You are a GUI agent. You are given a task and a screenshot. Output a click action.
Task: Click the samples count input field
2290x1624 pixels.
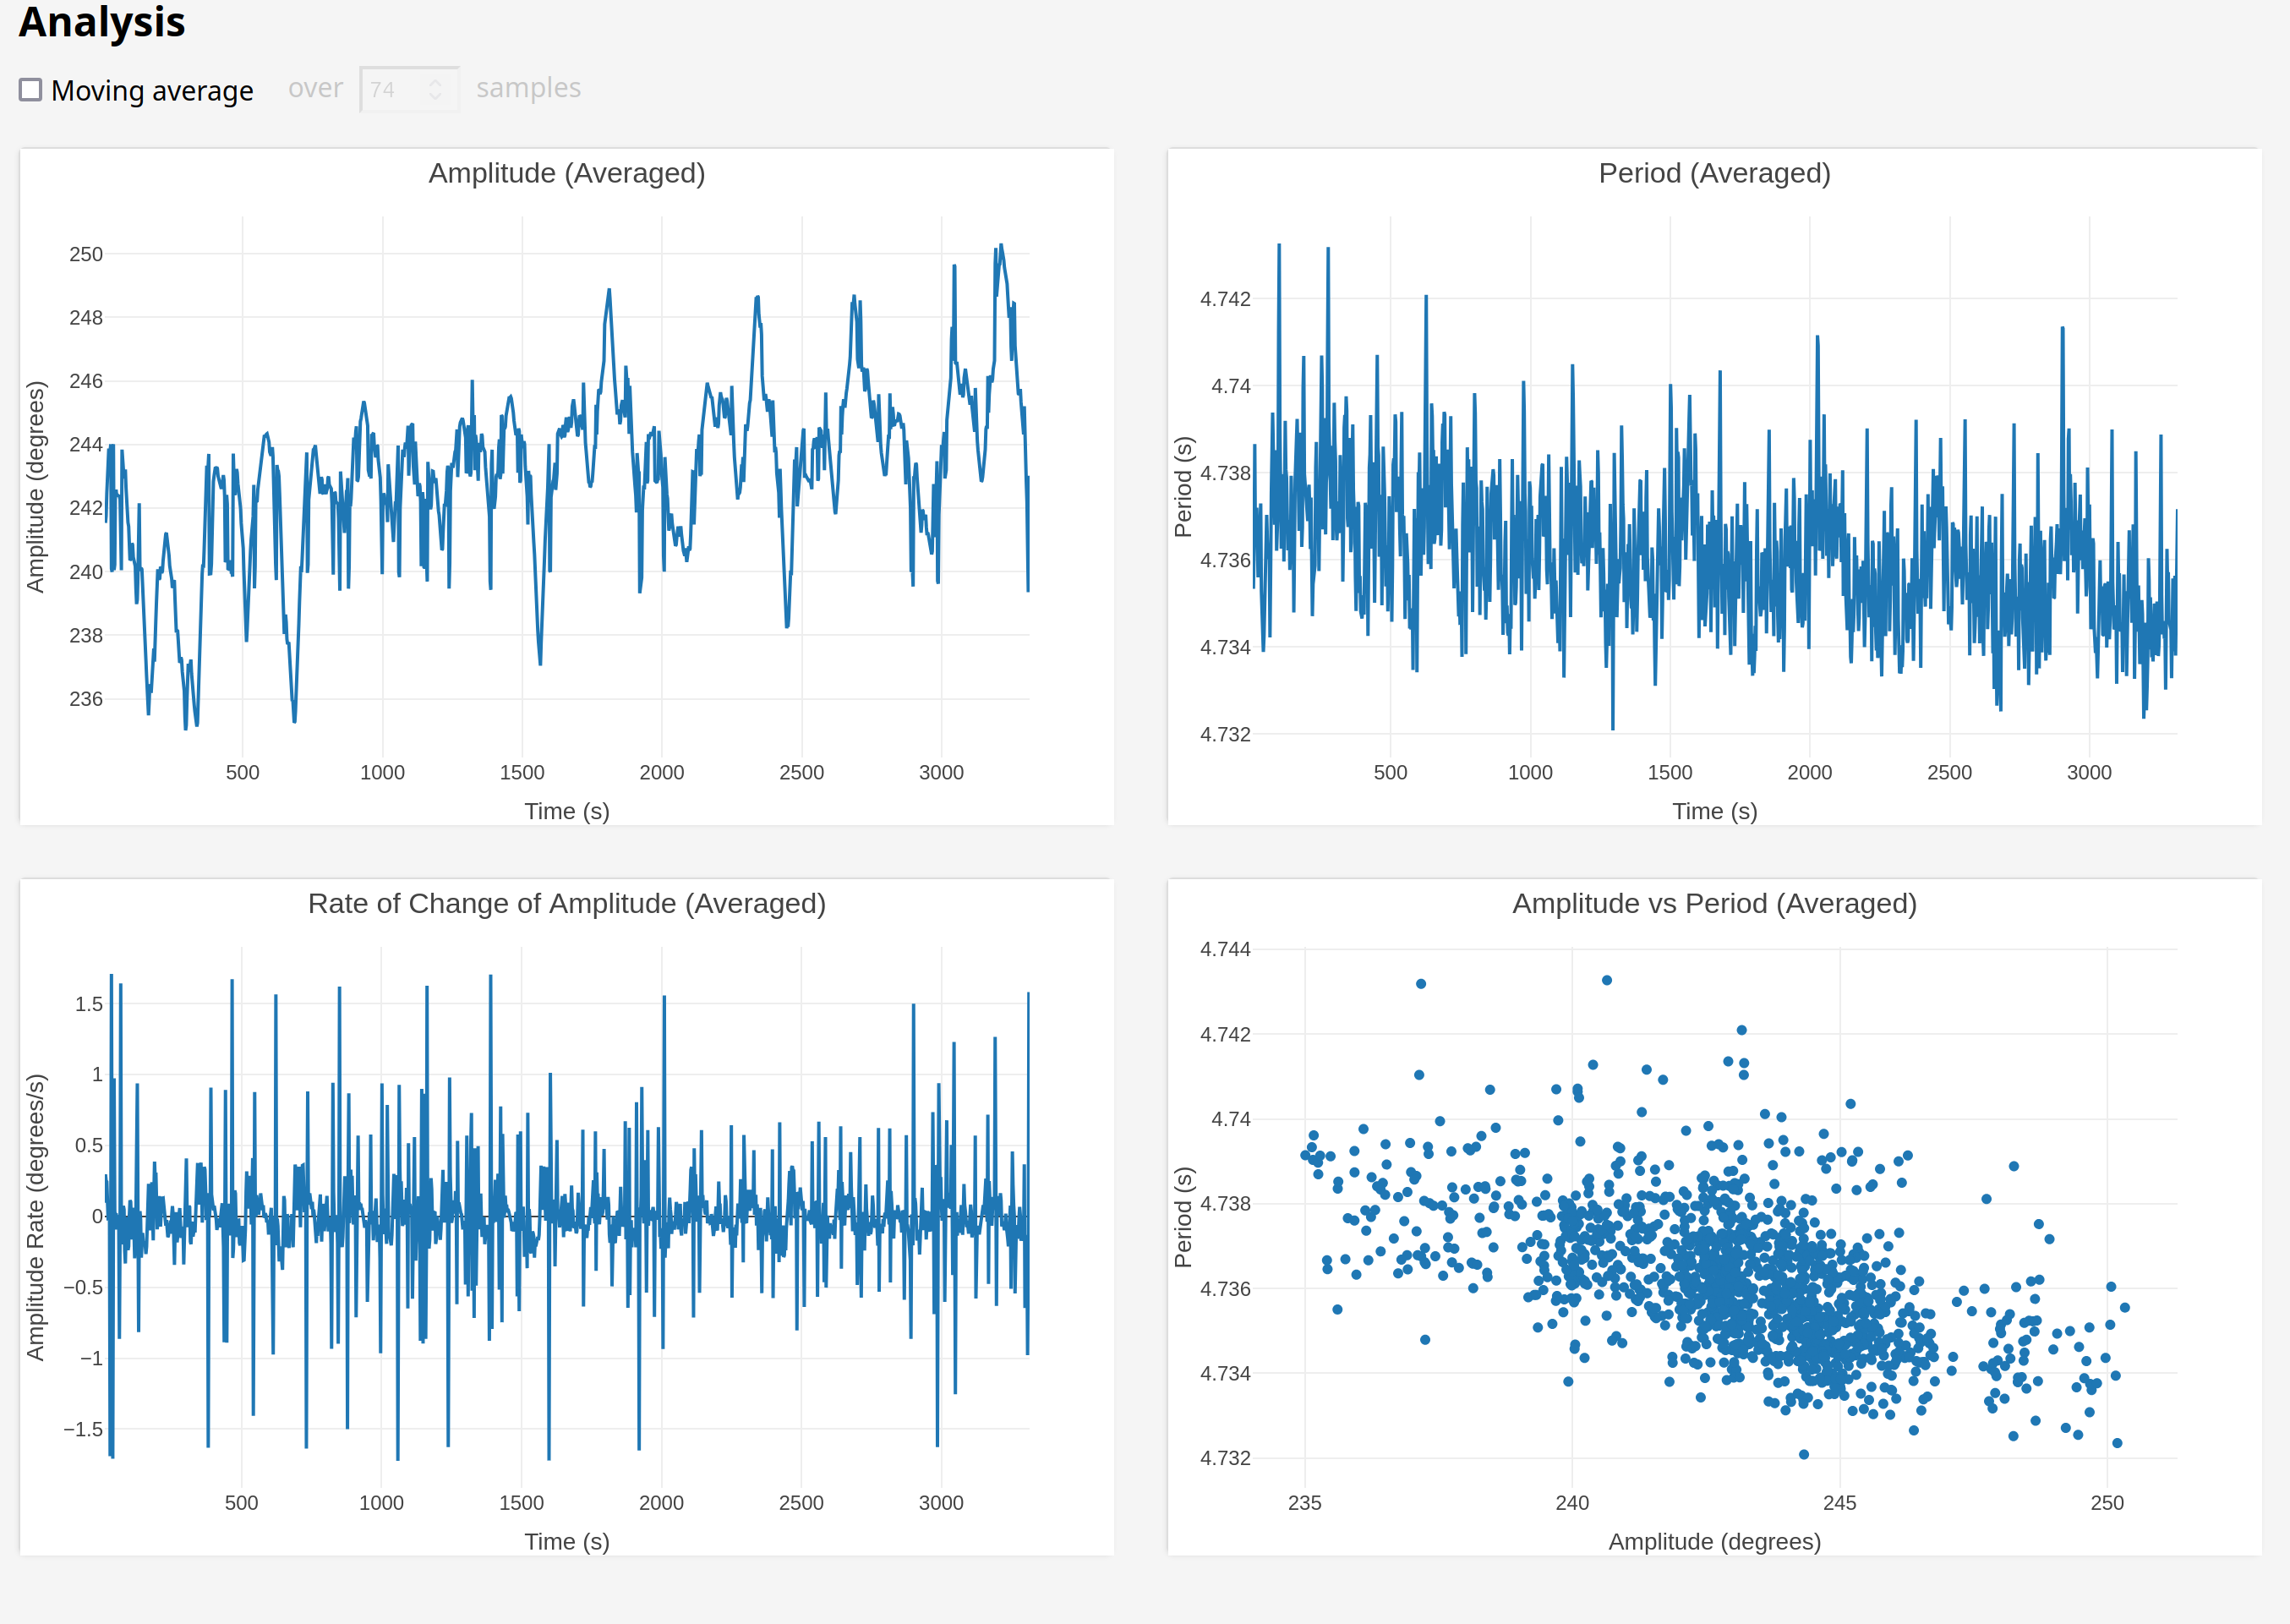[396, 90]
